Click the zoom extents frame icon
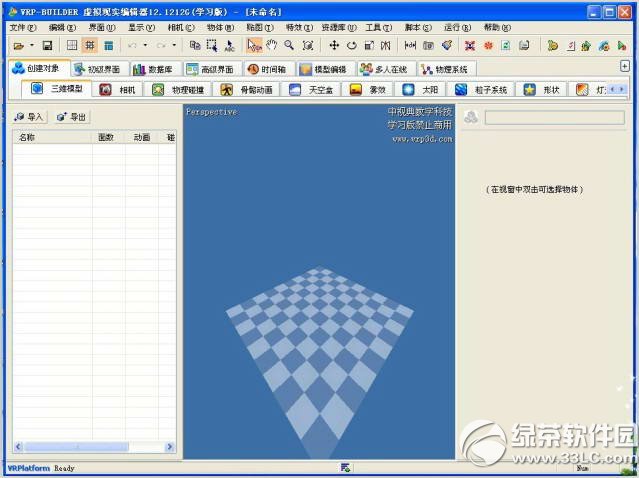Image resolution: width=639 pixels, height=478 pixels. click(x=308, y=46)
